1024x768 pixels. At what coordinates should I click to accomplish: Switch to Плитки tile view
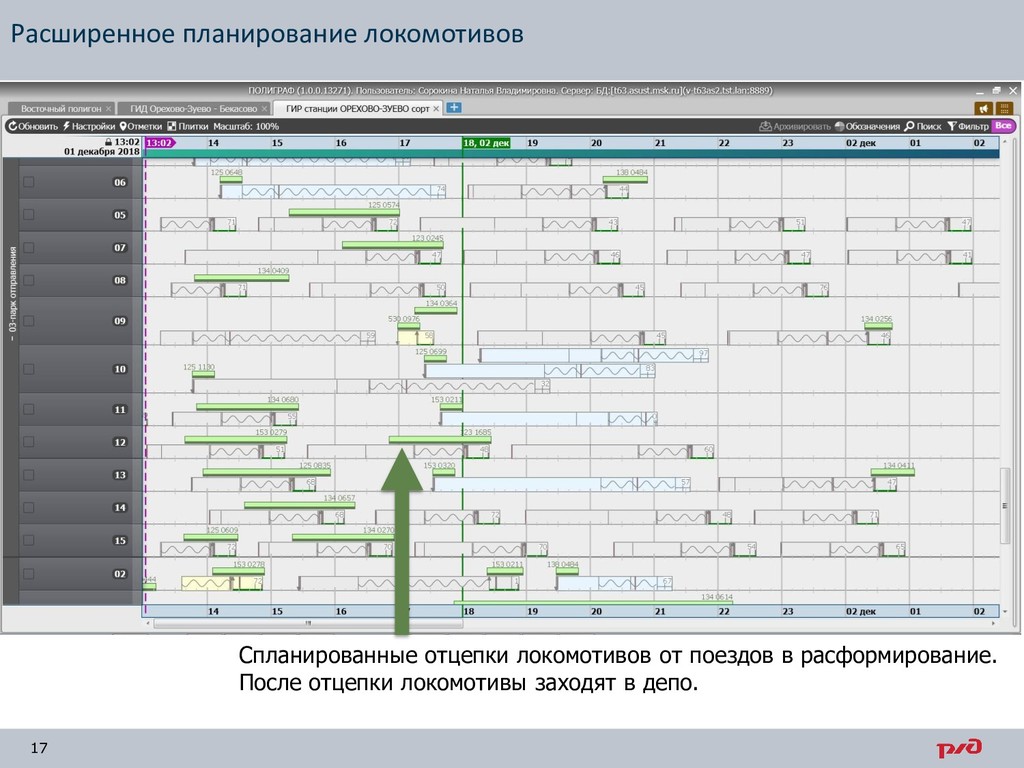pos(188,126)
